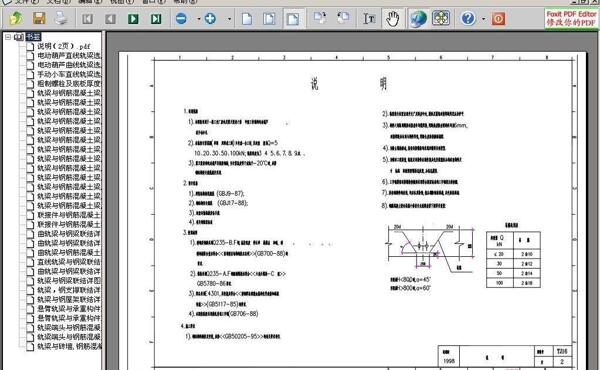Open bookmark 轨梁与砖墙,钢筋混凝
The width and height of the screenshot is (600, 370).
click(x=69, y=346)
